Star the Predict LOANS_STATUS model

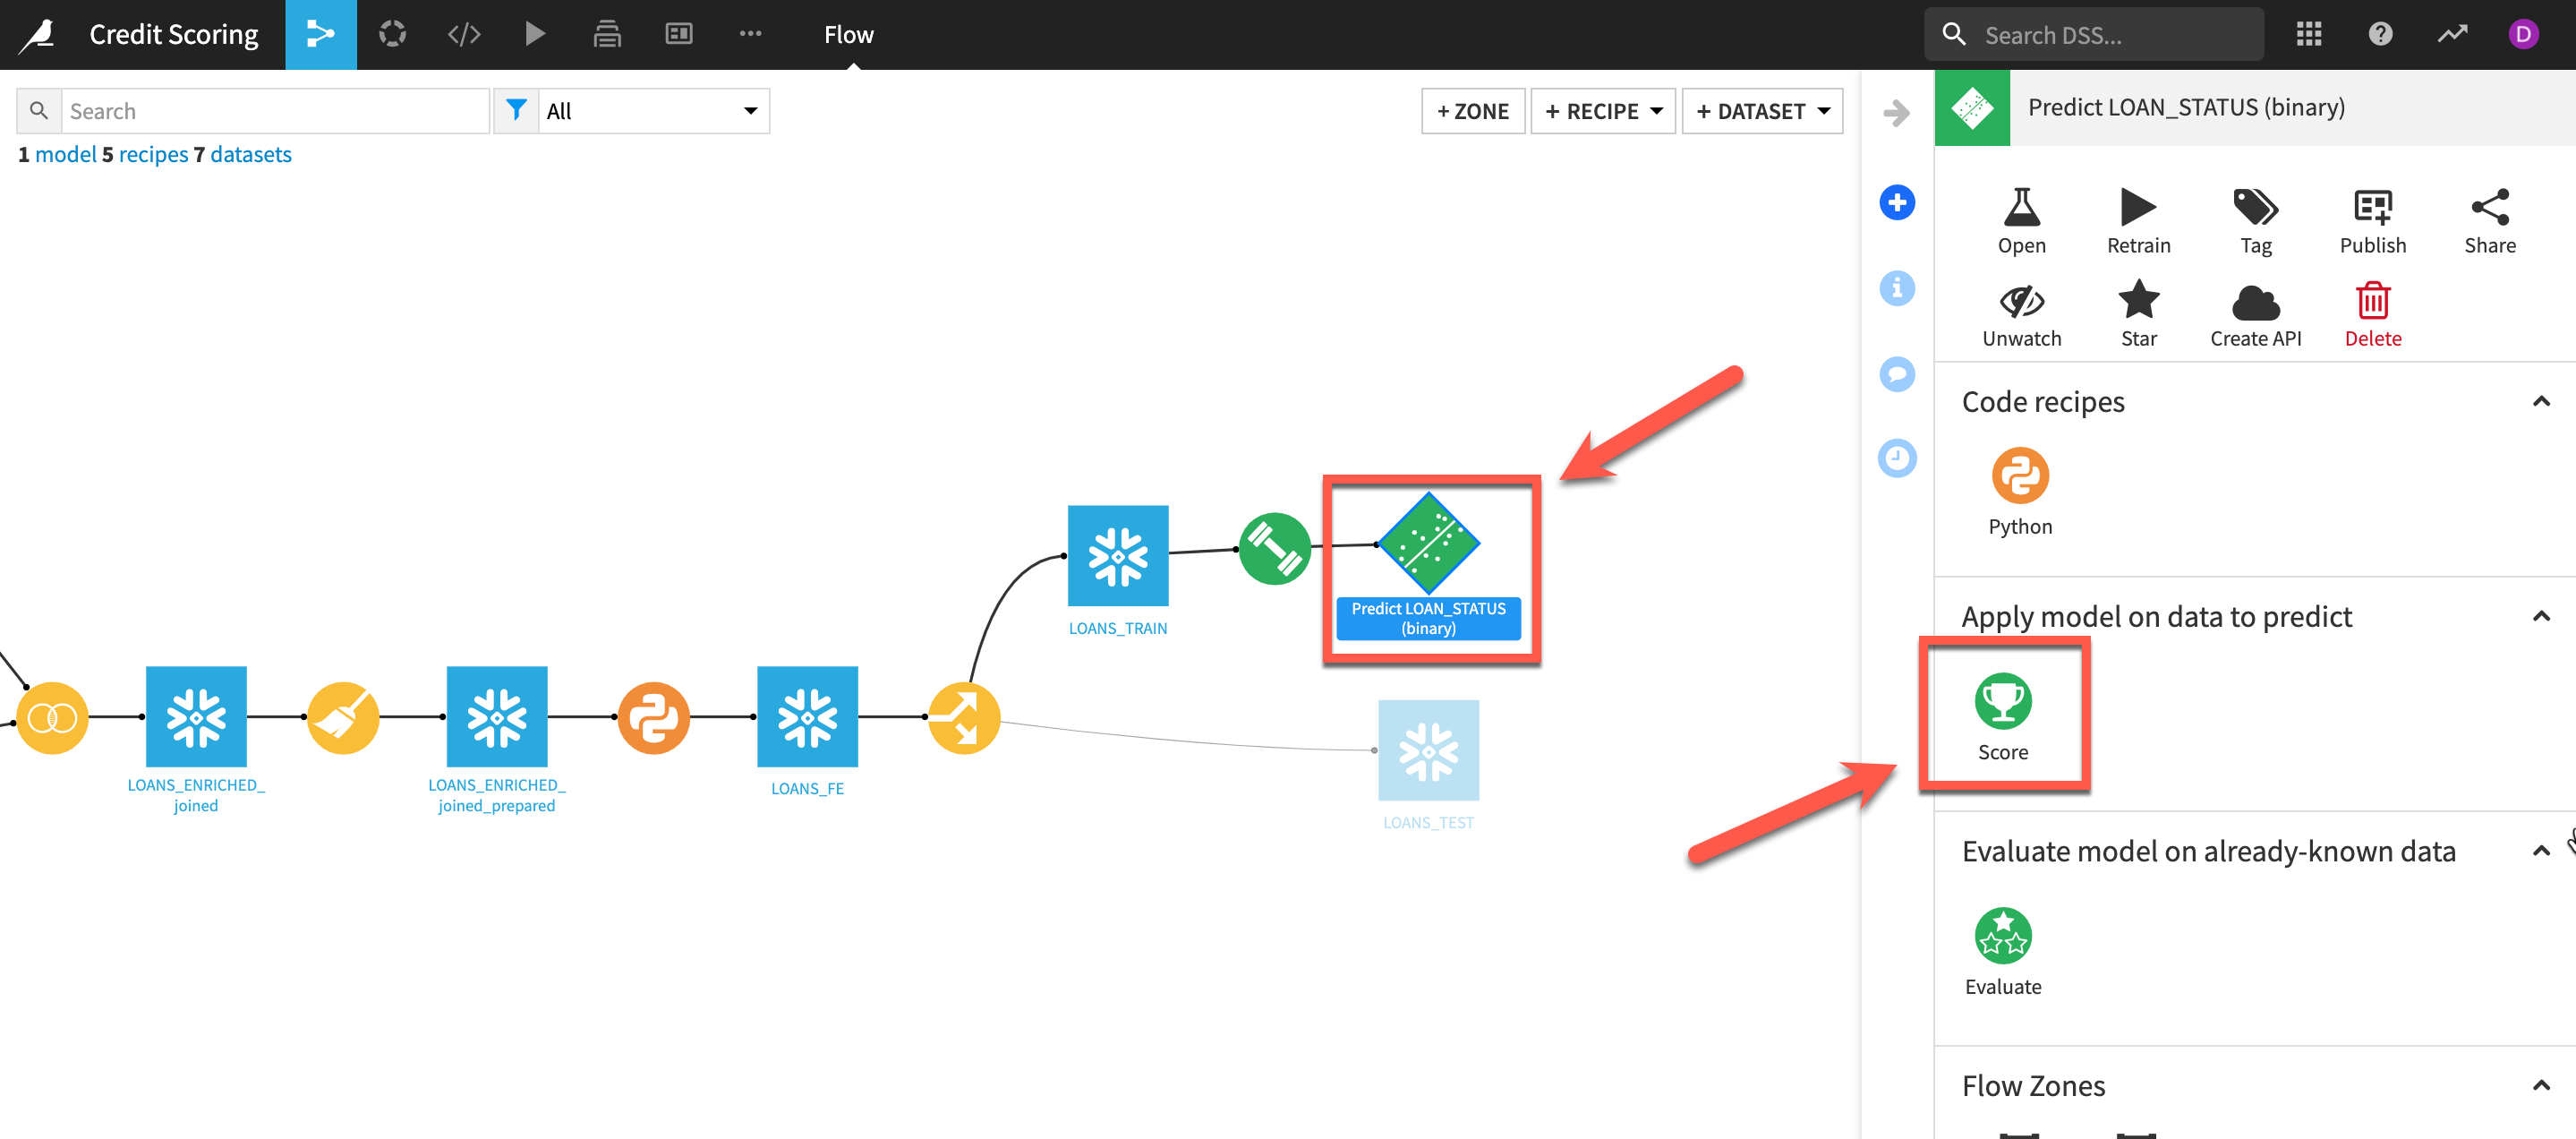2138,302
